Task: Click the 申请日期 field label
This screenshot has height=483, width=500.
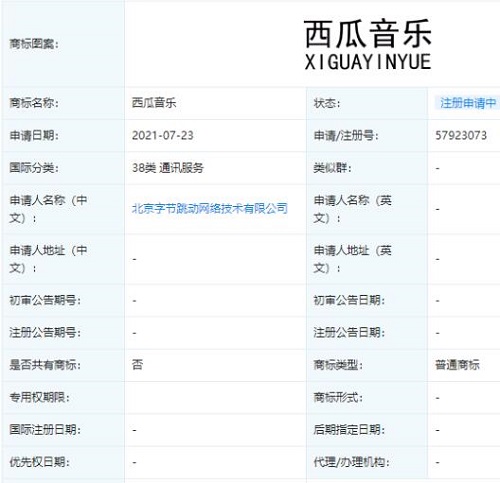Action: point(34,135)
